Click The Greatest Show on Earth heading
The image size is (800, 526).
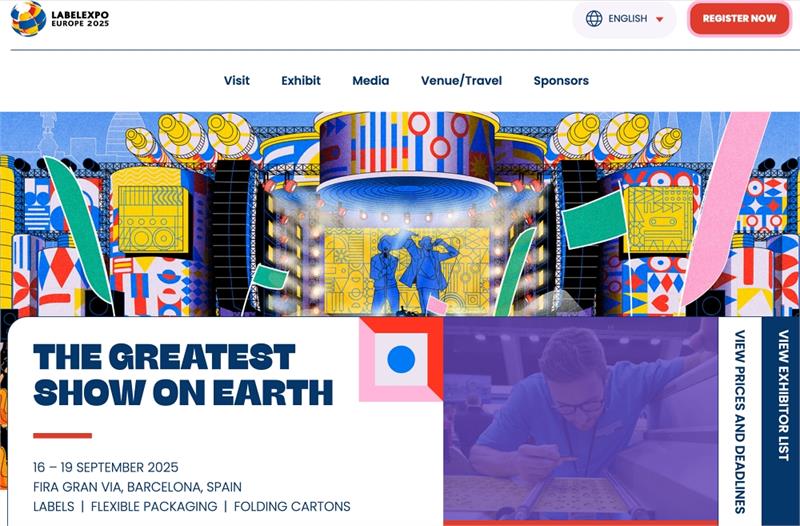[x=183, y=375]
